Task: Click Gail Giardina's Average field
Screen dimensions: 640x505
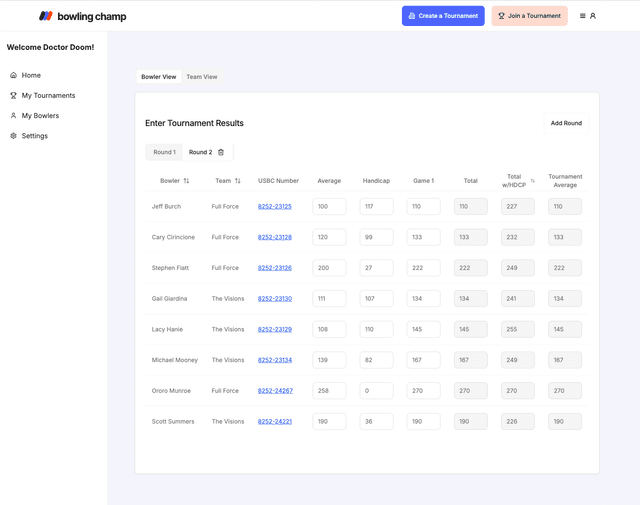Action: click(x=329, y=298)
